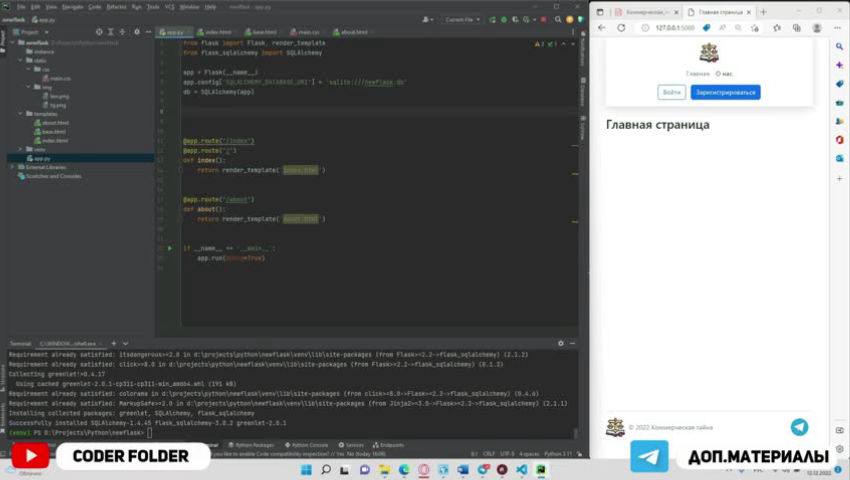
Task: Open the Current File run configuration dropdown
Action: 462,19
